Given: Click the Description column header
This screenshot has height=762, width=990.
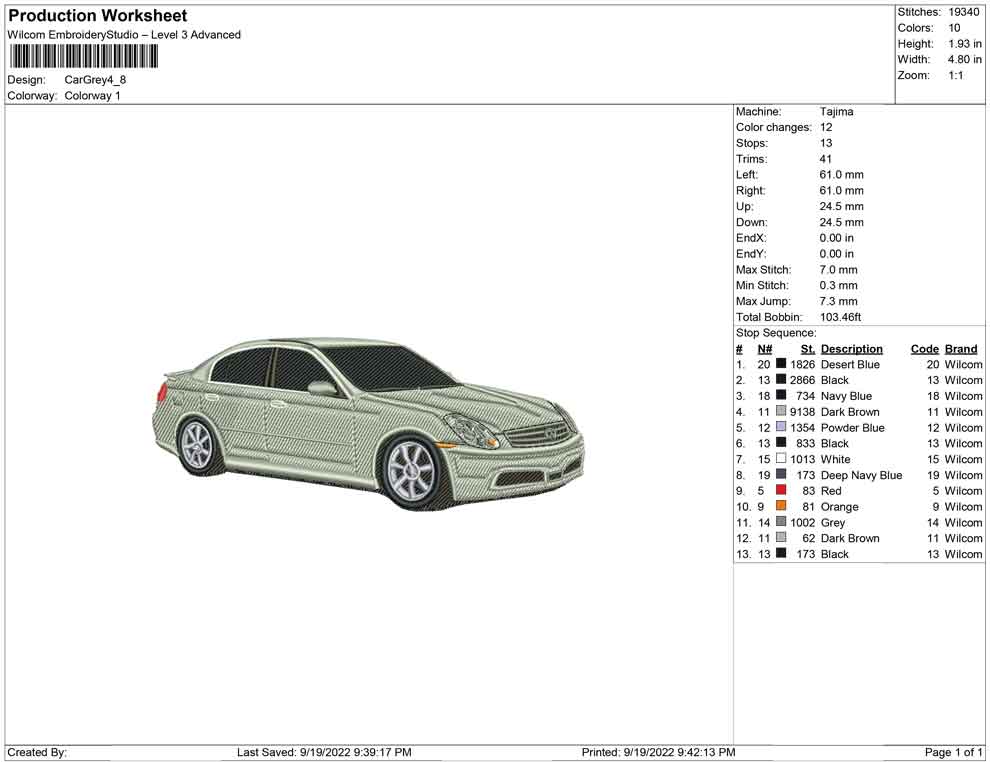Looking at the screenshot, I should [851, 349].
